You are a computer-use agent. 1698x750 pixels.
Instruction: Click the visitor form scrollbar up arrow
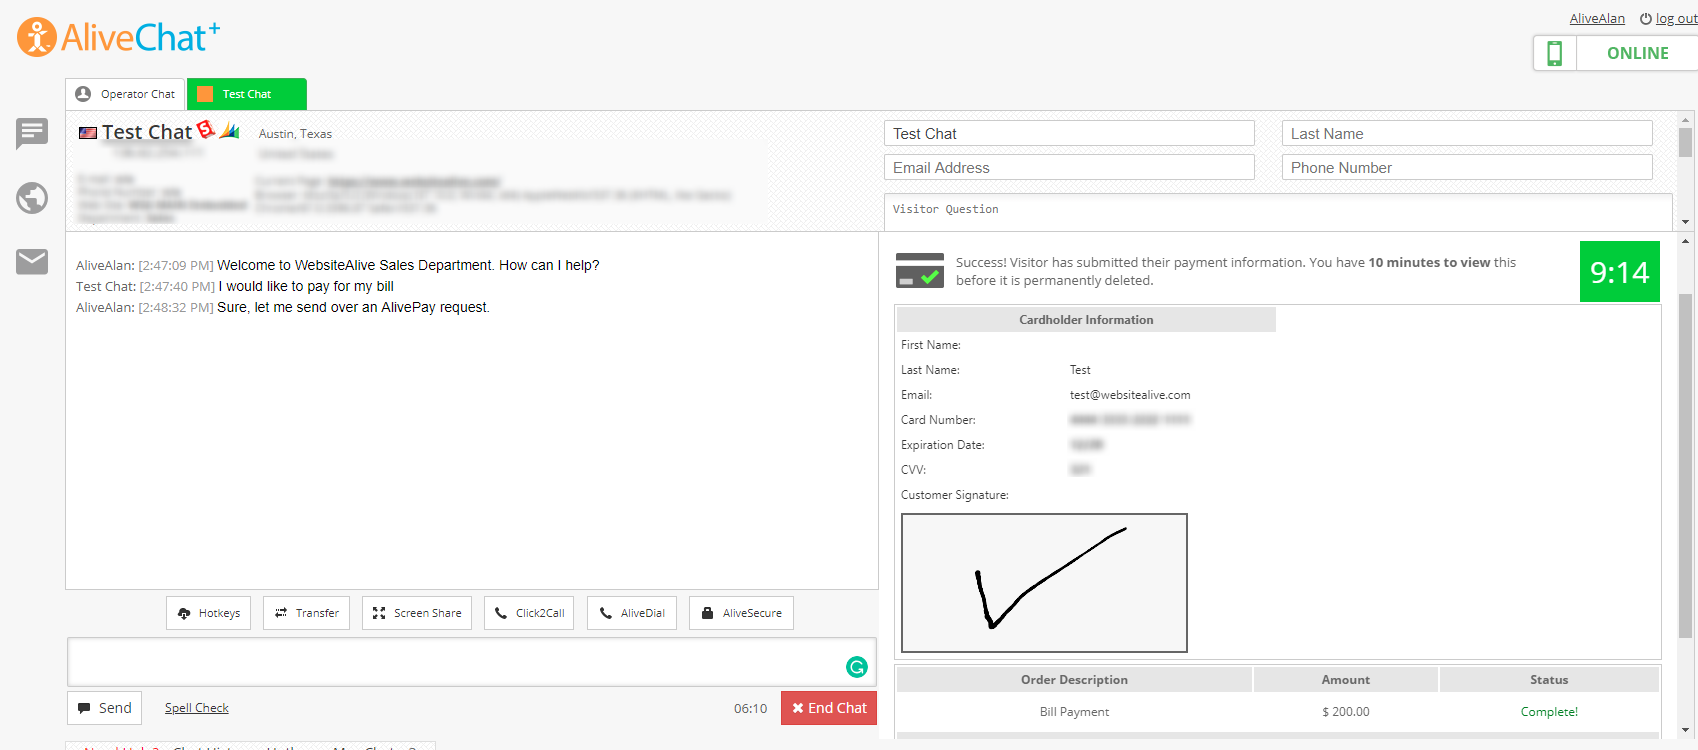pos(1686,118)
